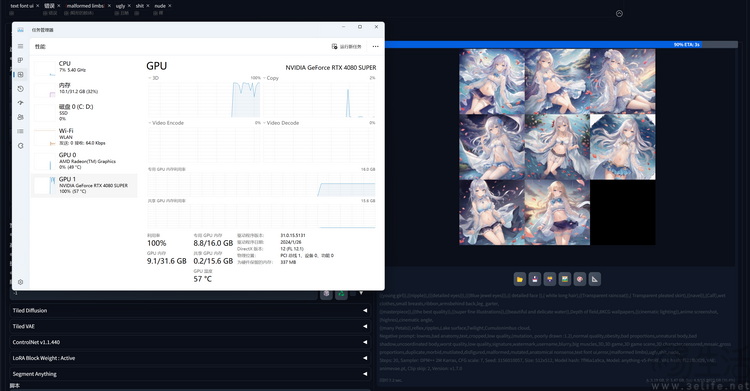
Task: Expand Tiled Diffusion accordion
Action: click(x=190, y=311)
